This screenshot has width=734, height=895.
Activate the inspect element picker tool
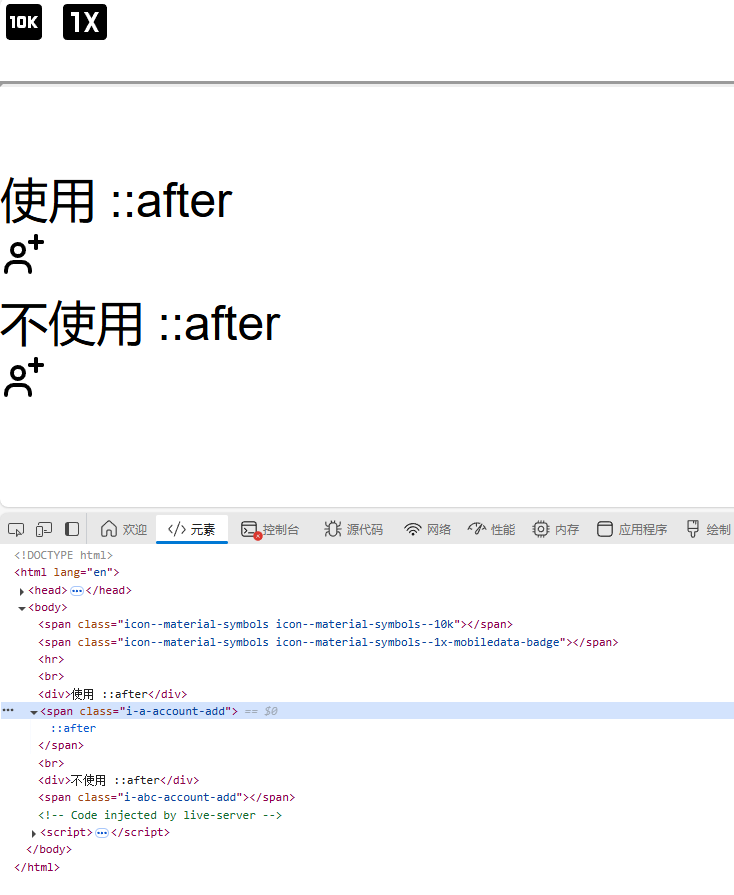coord(16,530)
